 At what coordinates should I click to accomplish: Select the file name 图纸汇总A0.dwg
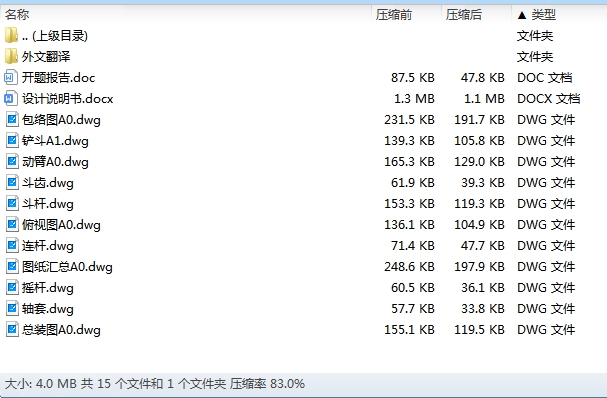67,266
